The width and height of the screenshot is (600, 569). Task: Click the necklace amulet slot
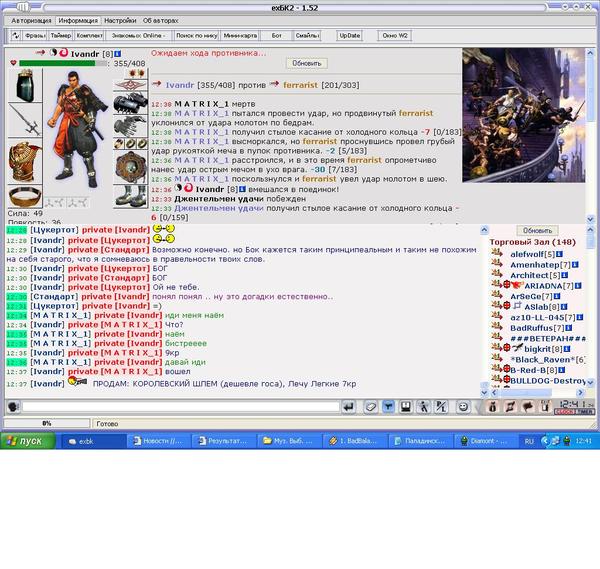(x=130, y=84)
